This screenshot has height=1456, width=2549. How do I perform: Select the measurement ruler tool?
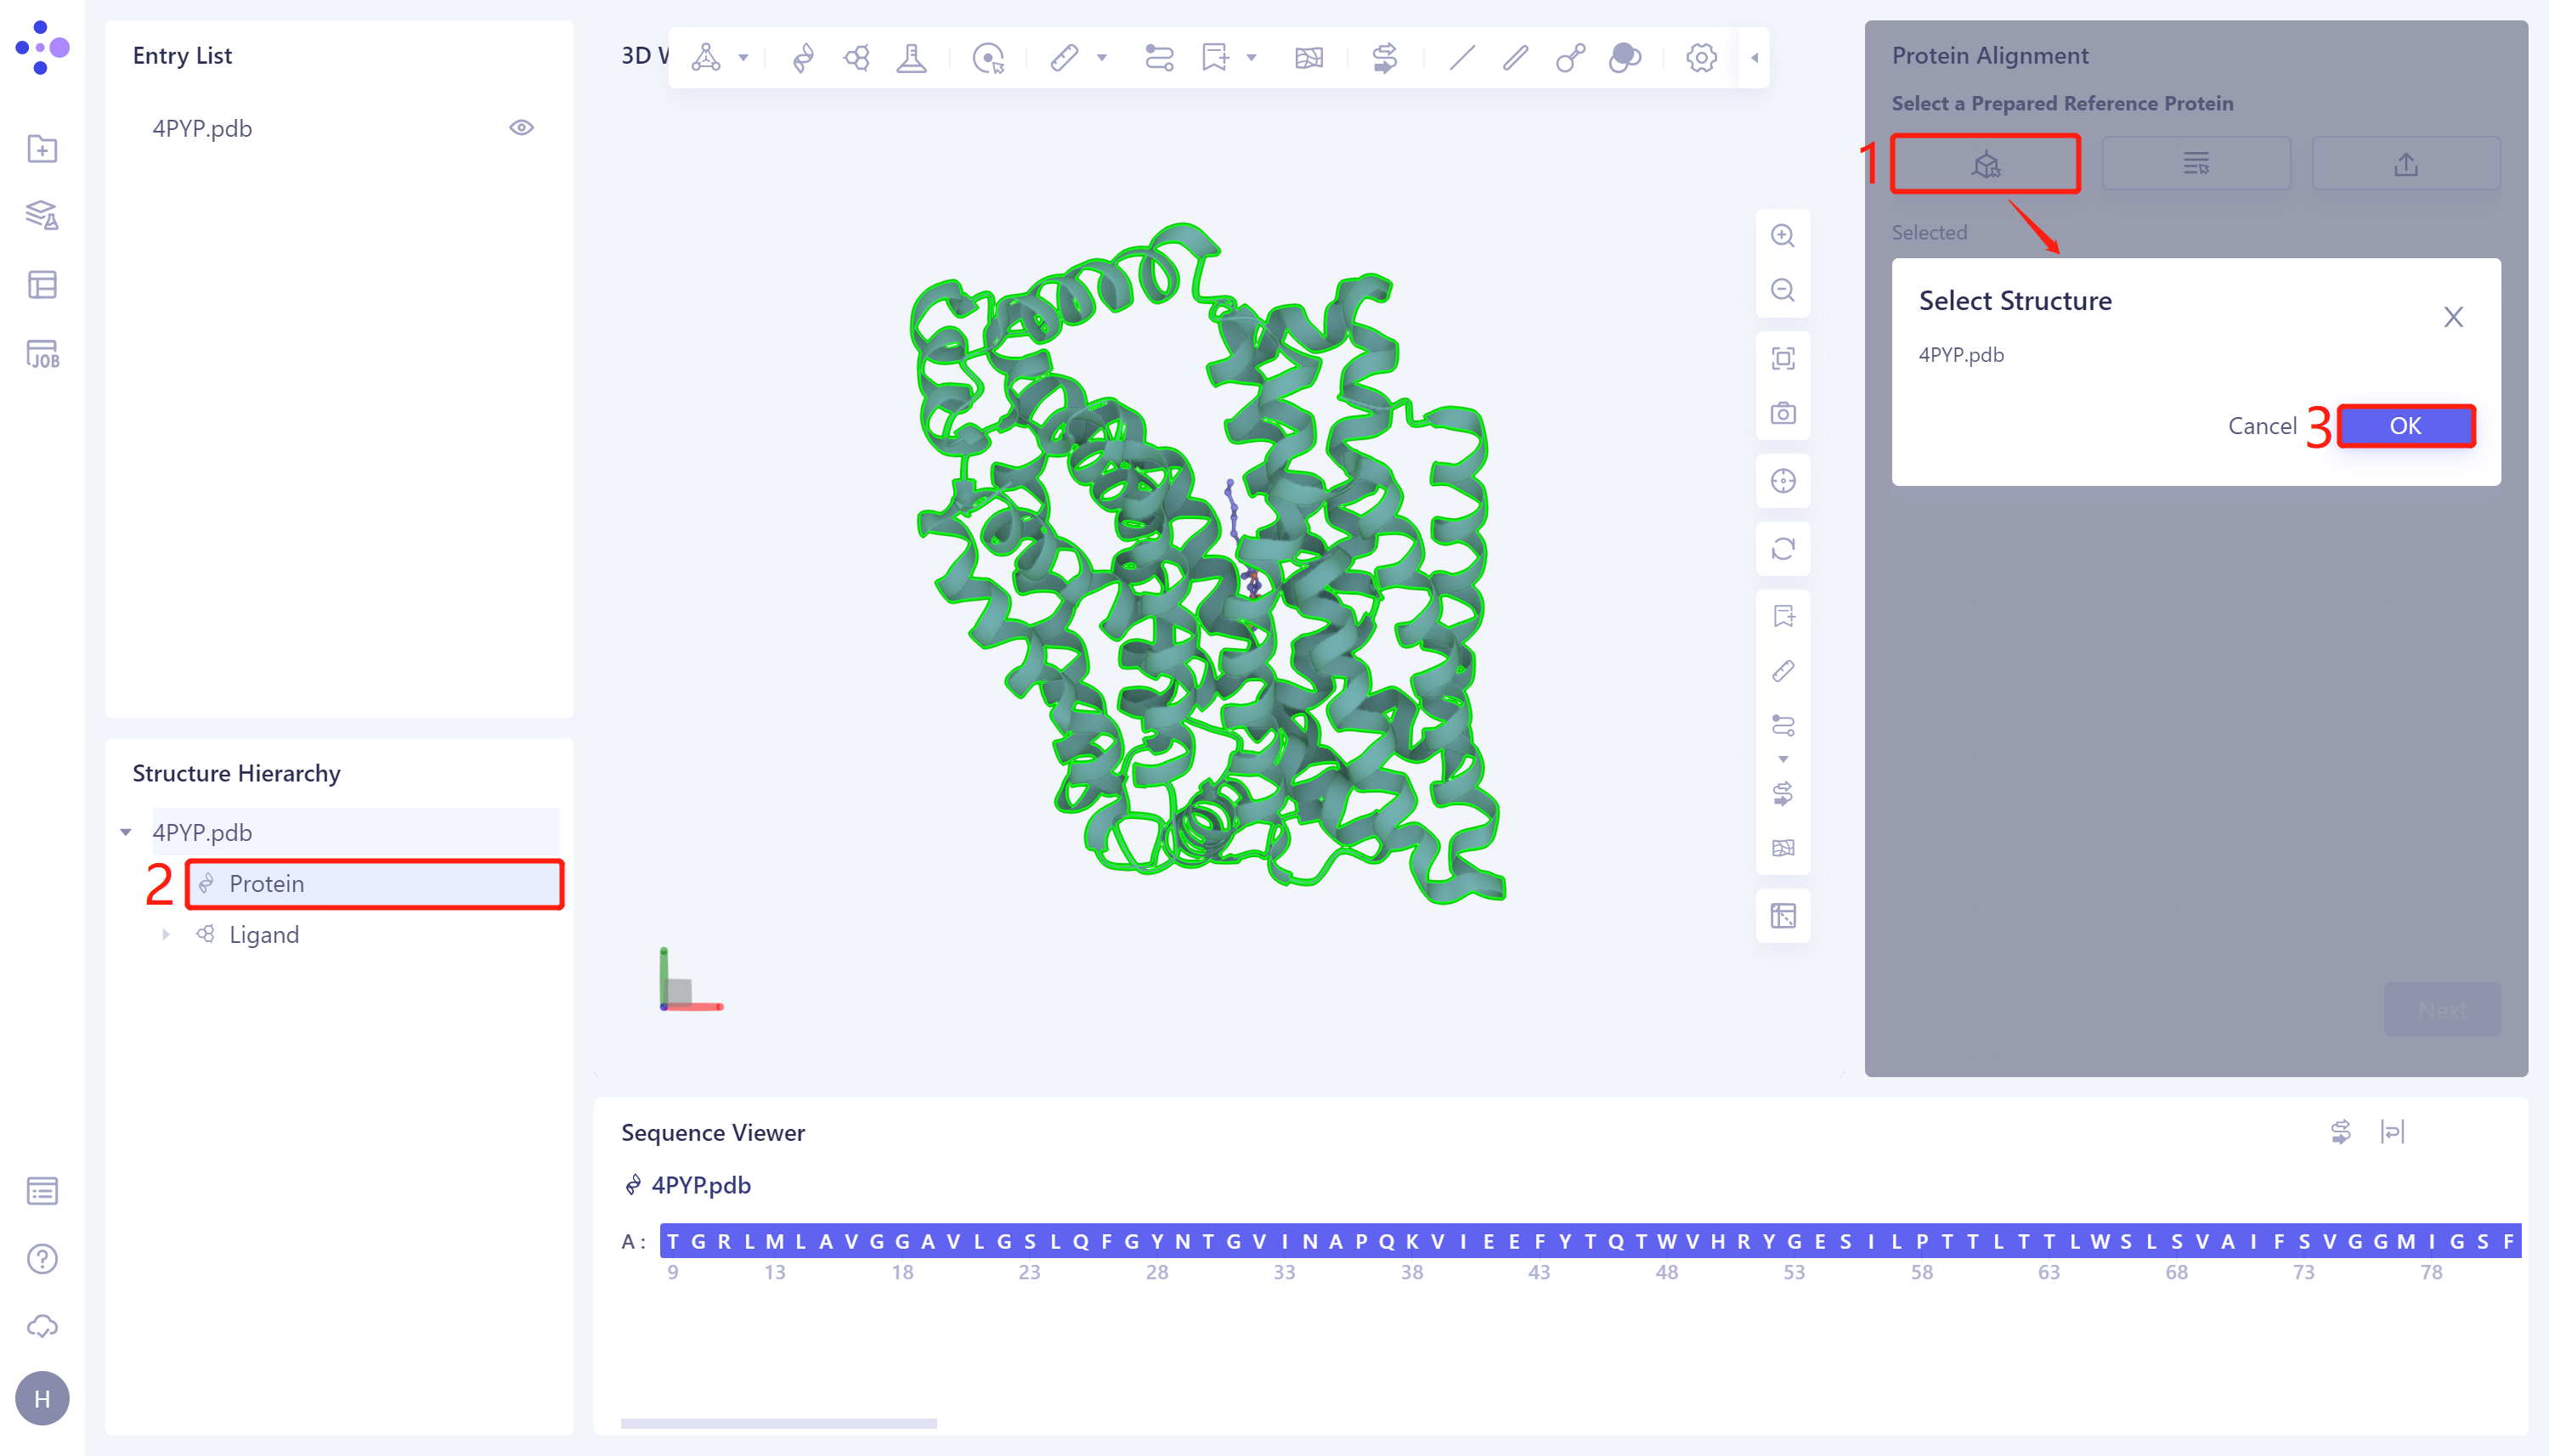(1065, 57)
